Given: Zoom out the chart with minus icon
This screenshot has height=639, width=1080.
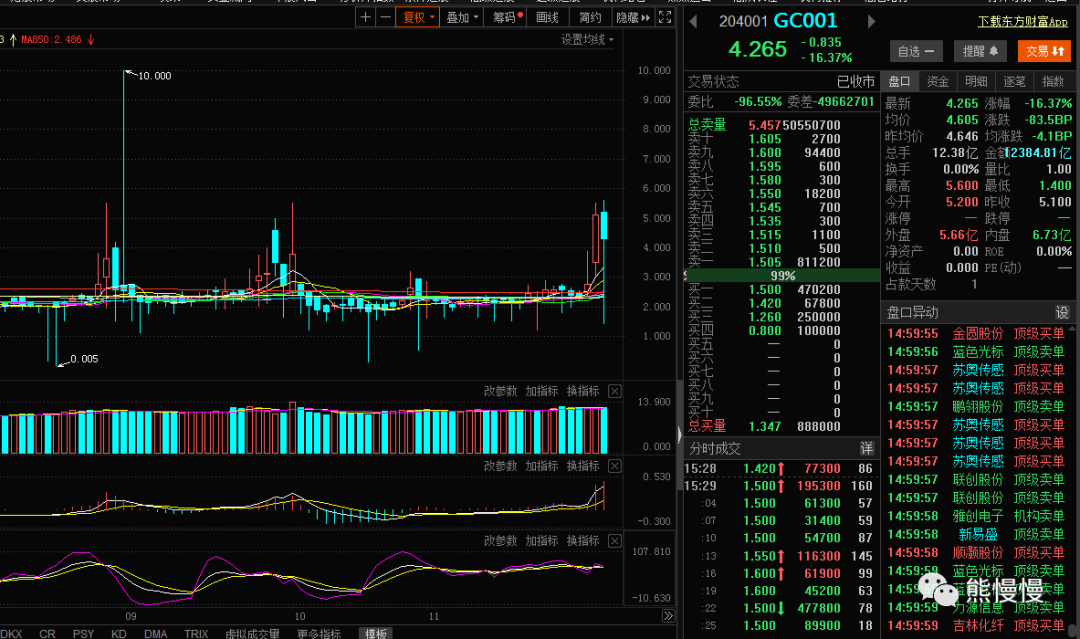Looking at the screenshot, I should point(386,17).
